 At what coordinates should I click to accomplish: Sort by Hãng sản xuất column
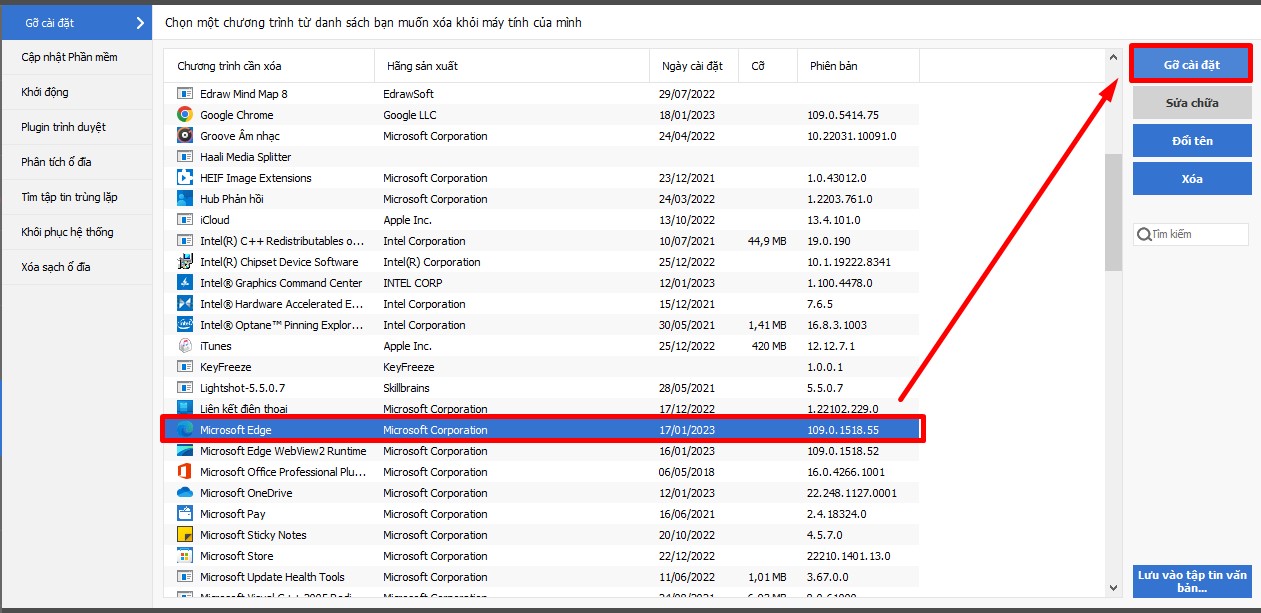(511, 66)
